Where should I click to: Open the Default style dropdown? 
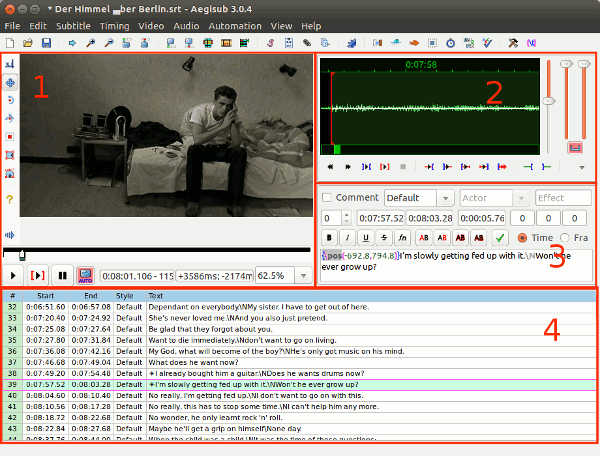click(445, 198)
